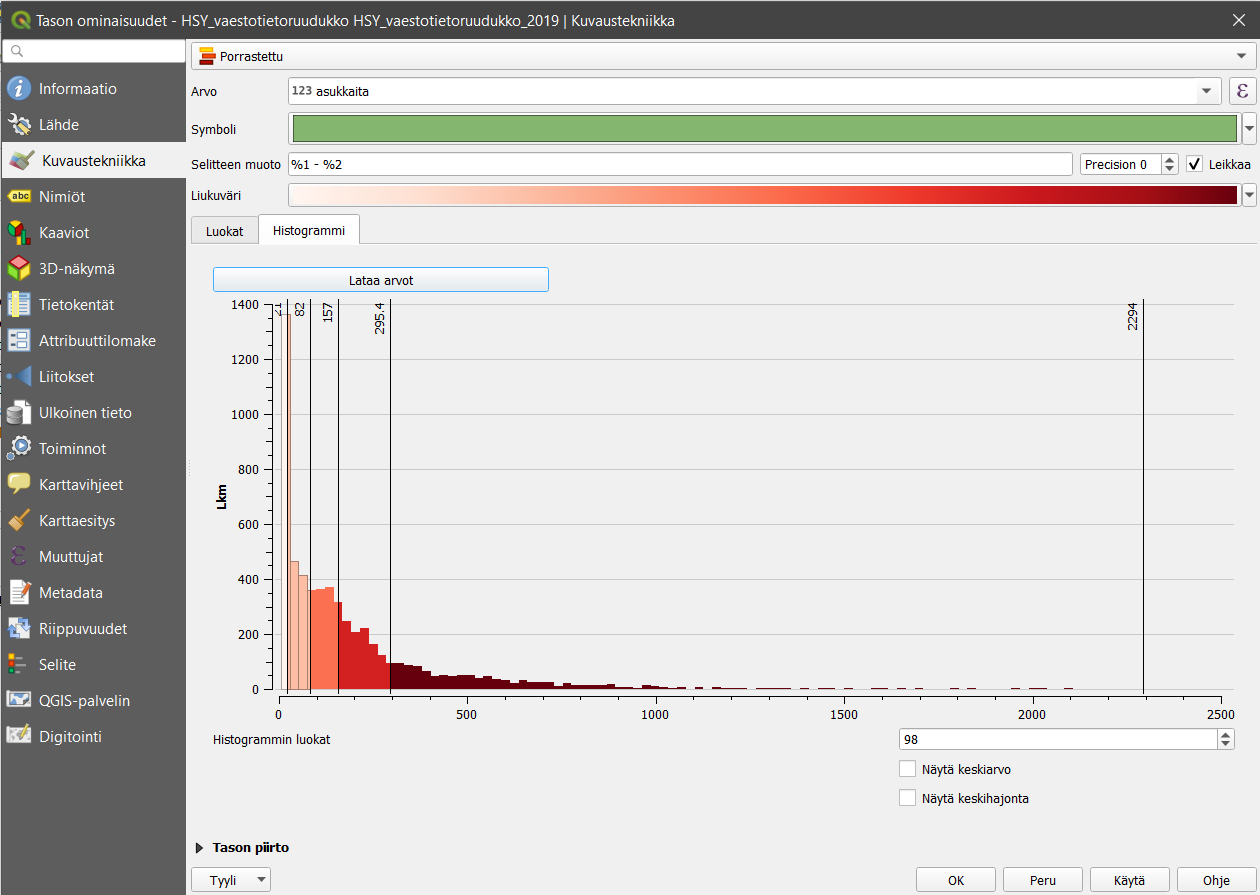The width and height of the screenshot is (1260, 895).
Task: Click the Liukuväri red color ramp
Action: [x=762, y=195]
